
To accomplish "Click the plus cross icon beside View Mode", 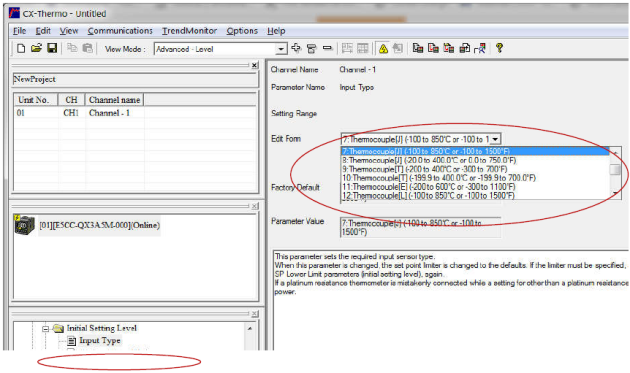I will pos(296,48).
